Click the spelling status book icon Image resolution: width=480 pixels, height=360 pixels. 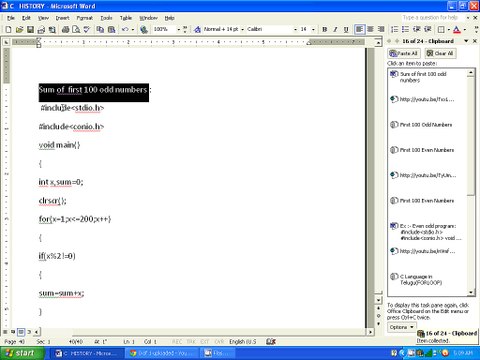[271, 341]
